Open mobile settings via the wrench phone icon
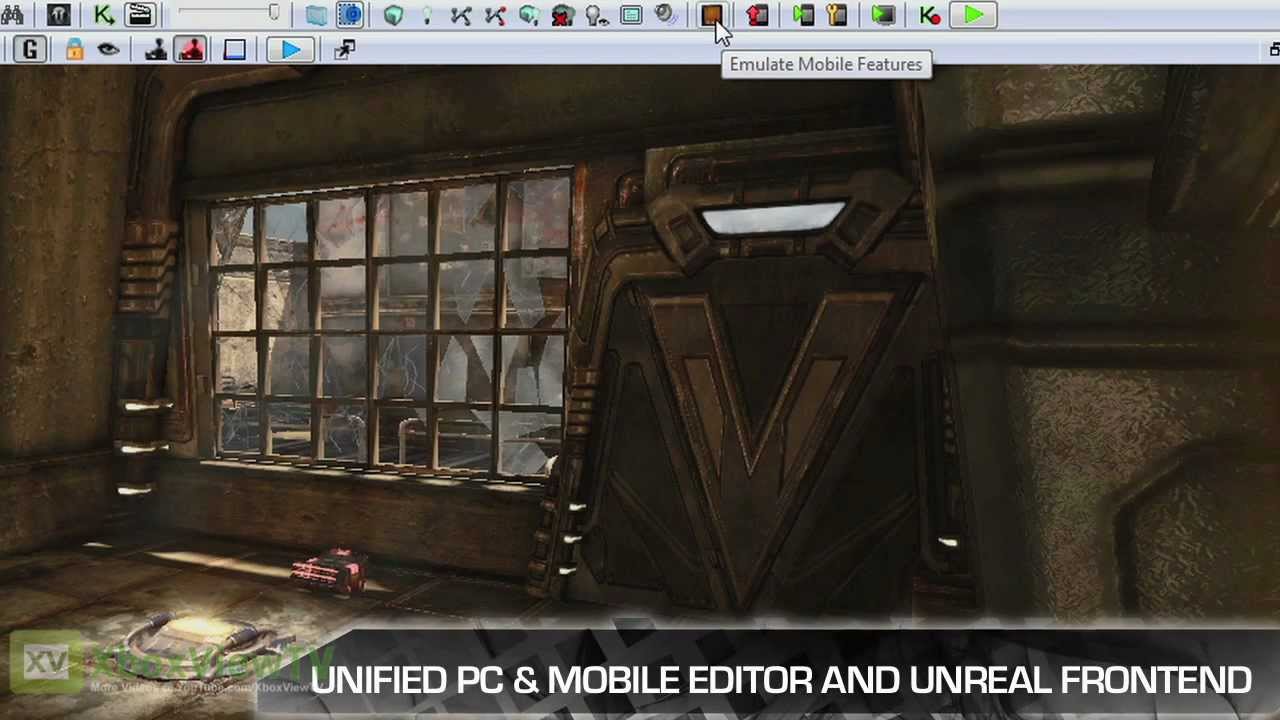The height and width of the screenshot is (720, 1280). tap(837, 15)
